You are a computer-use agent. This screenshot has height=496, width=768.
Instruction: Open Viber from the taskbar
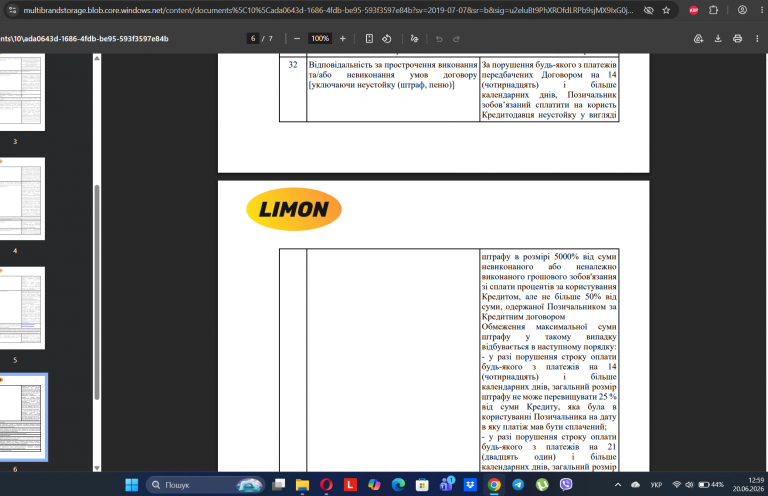click(566, 485)
